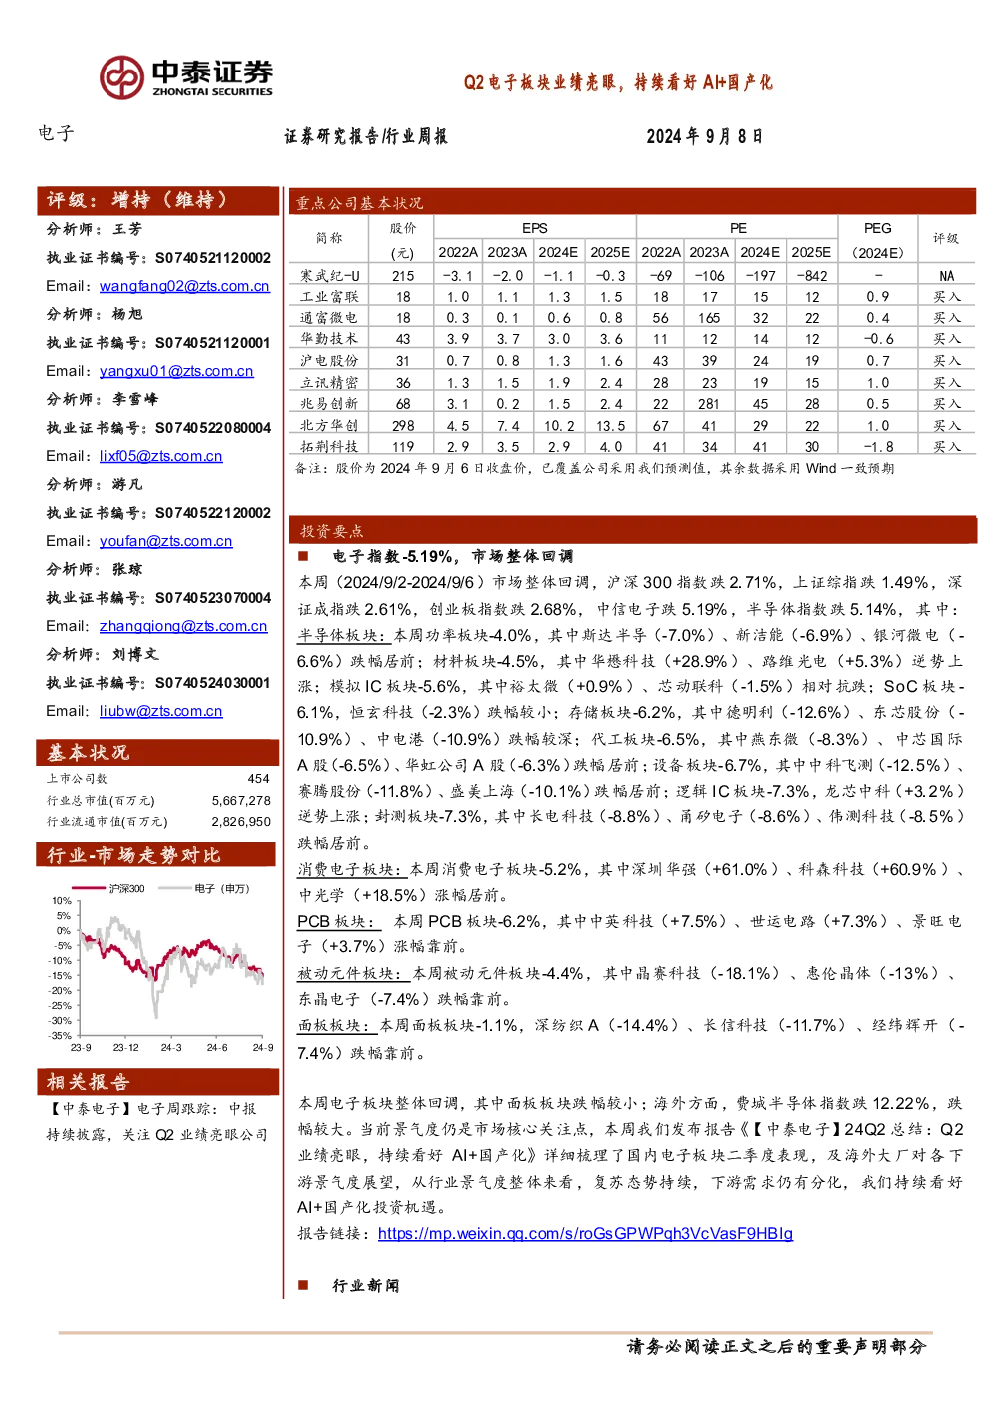Click the footer disclaimer 请务必阅读正文之后的重要声明部分
993x1404 pixels.
point(777,1347)
